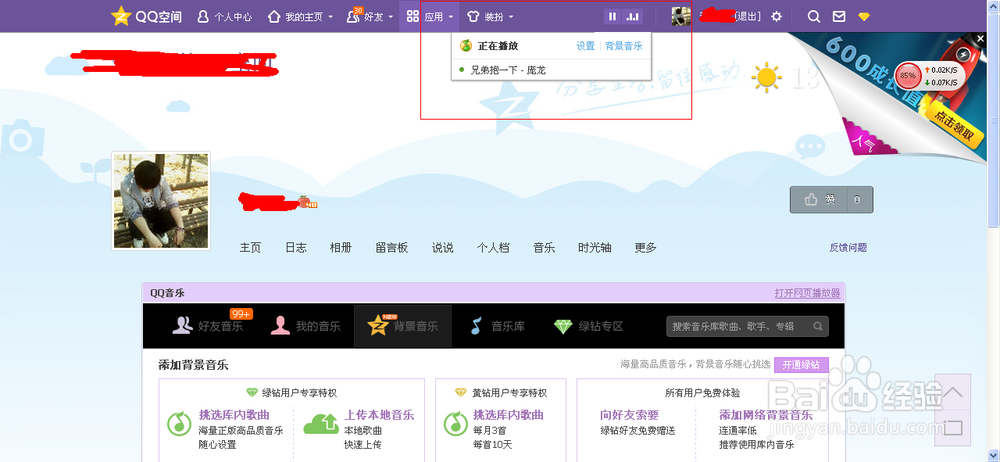Click 添加网络背景音乐 link
Viewport: 1000px width, 462px height.
point(767,415)
